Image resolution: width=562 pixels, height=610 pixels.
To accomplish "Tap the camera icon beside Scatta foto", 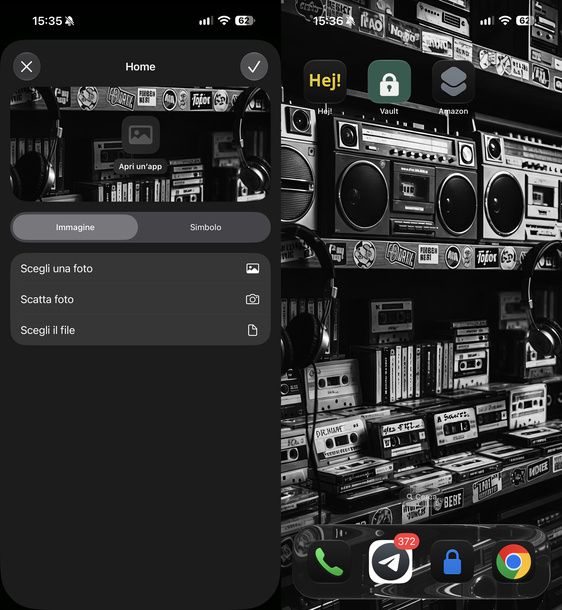I will [252, 299].
